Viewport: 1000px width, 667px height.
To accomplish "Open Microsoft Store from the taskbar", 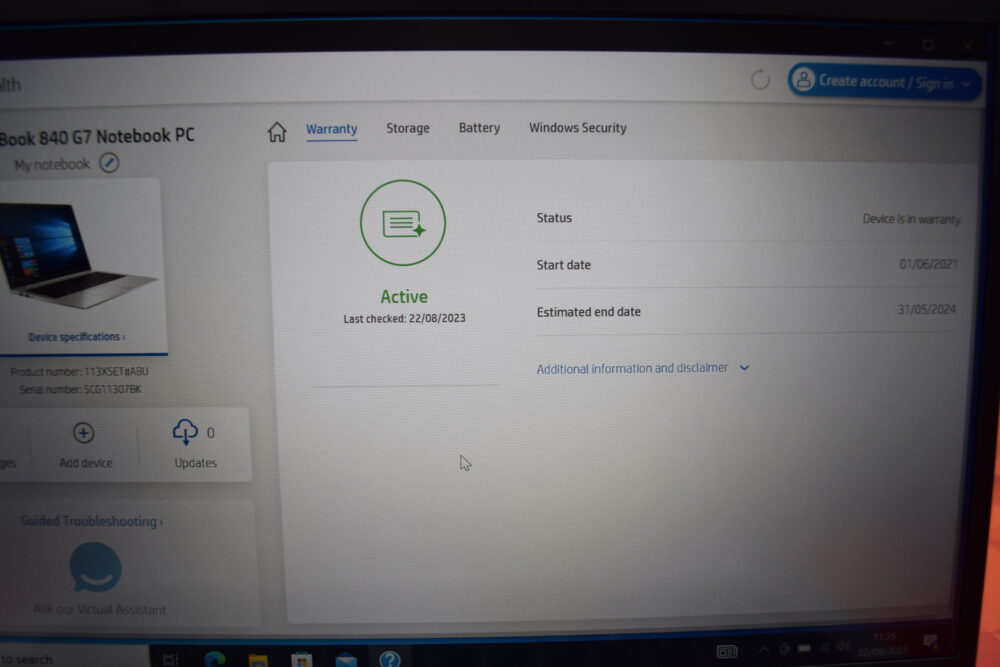I will (302, 660).
